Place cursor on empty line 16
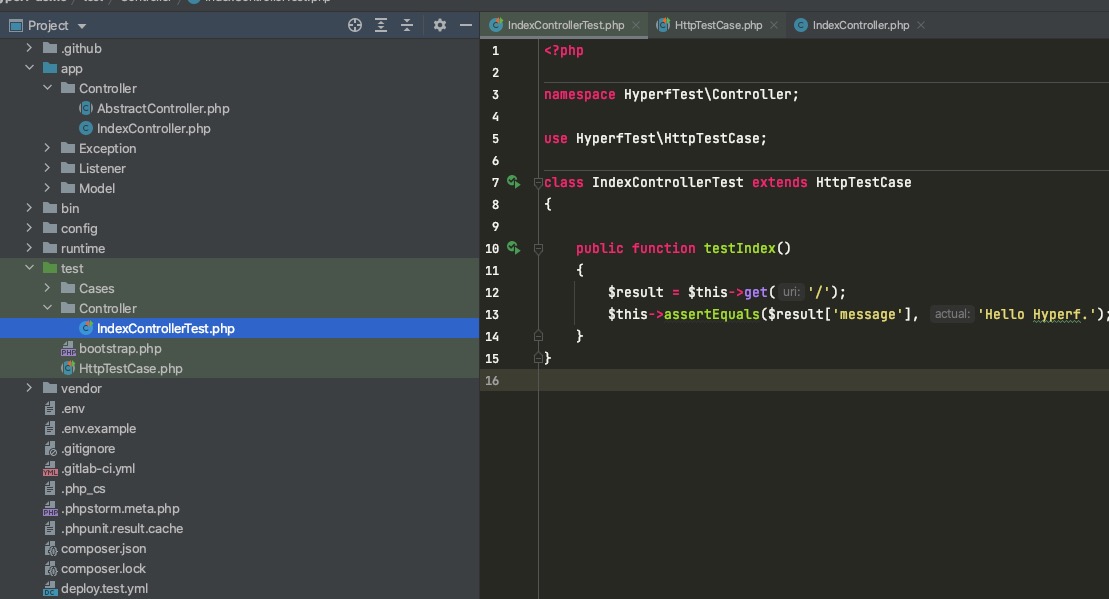 point(823,380)
